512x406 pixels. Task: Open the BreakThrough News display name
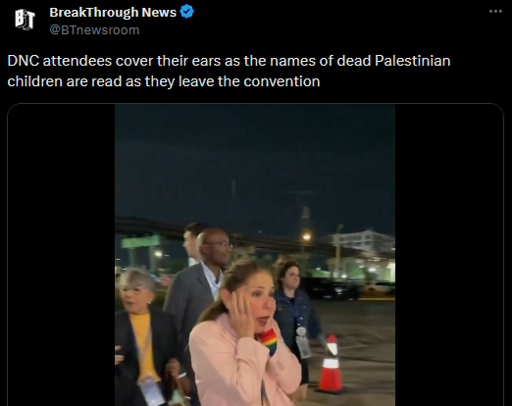[x=113, y=12]
